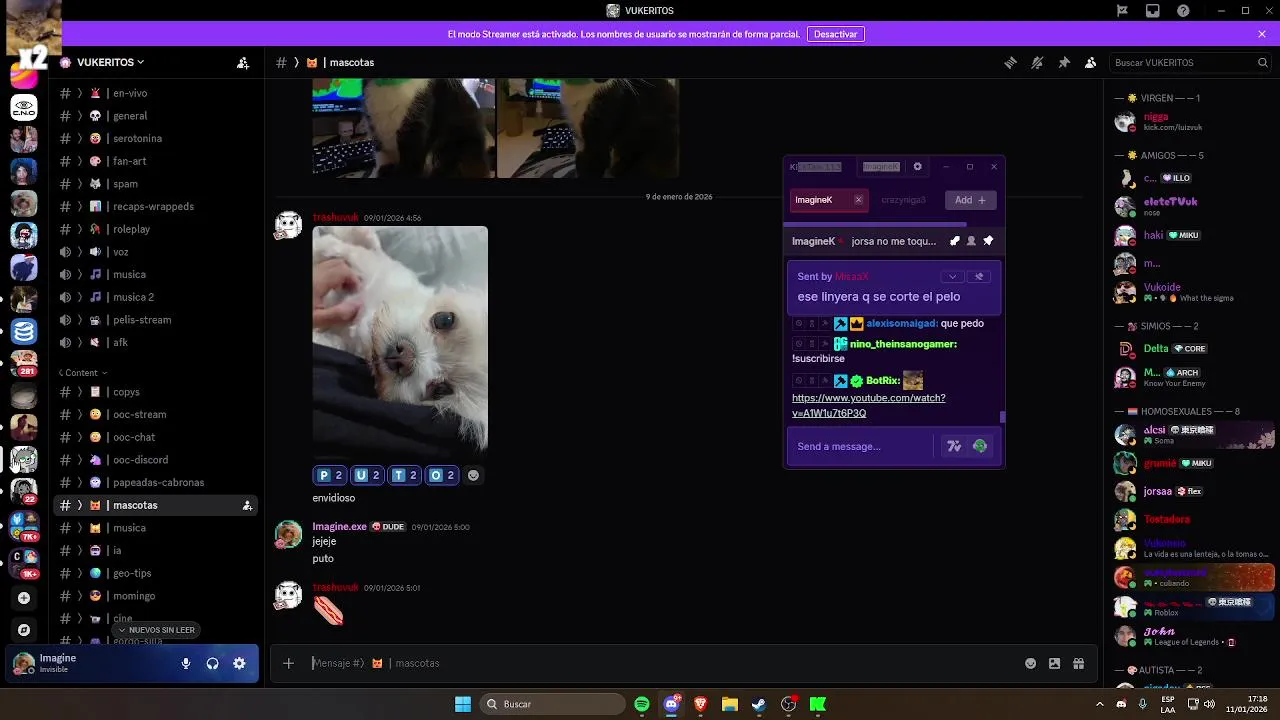Open 7TV emote picker in Kick chat
Viewport: 1280px width, 720px height.
[954, 446]
